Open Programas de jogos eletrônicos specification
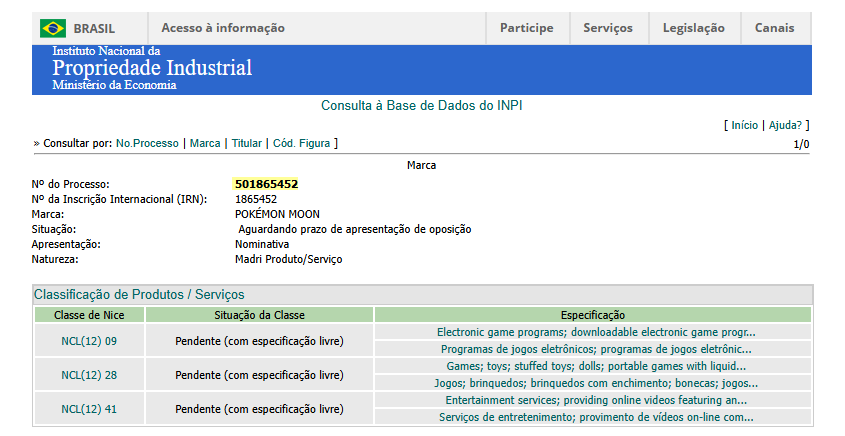 click(x=596, y=349)
